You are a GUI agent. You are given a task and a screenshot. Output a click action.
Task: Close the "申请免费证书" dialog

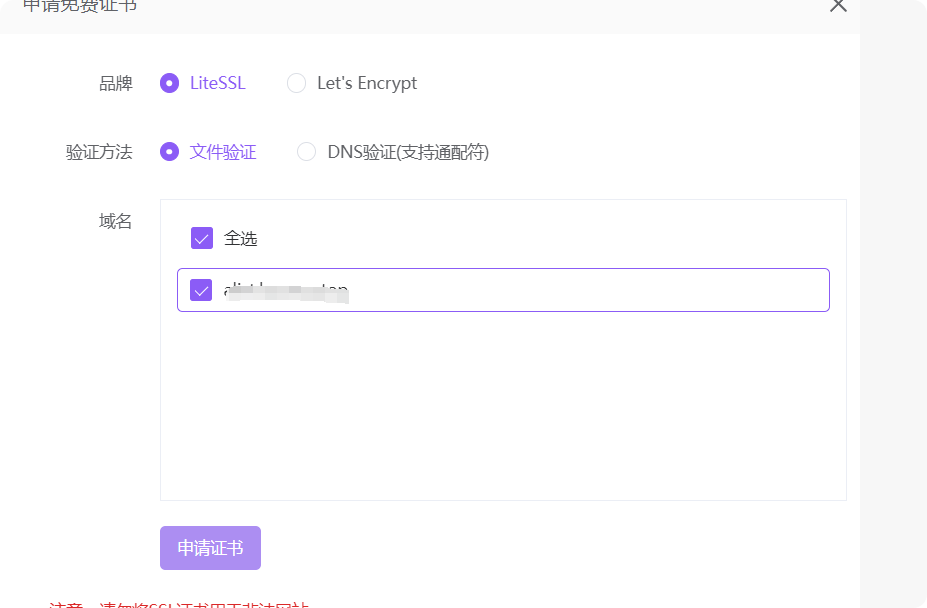[x=838, y=8]
